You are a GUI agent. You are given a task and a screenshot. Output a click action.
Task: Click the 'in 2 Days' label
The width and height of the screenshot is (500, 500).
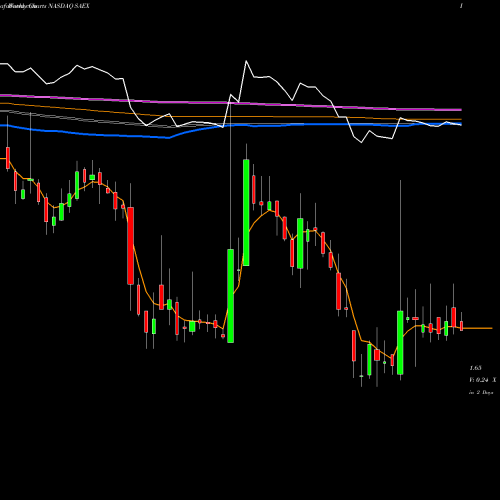point(481,392)
